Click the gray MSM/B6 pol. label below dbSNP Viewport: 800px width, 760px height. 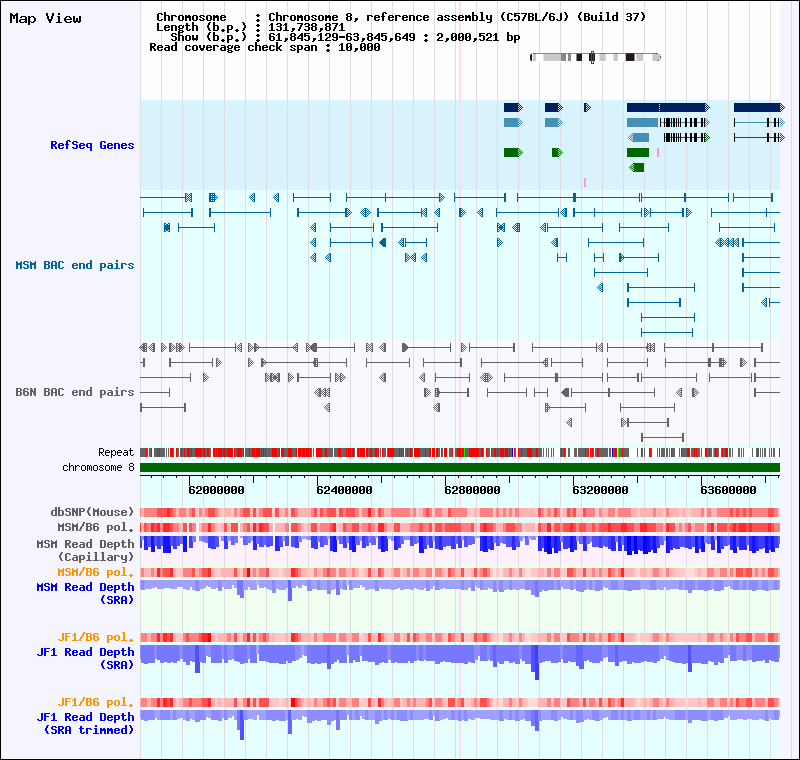point(95,527)
